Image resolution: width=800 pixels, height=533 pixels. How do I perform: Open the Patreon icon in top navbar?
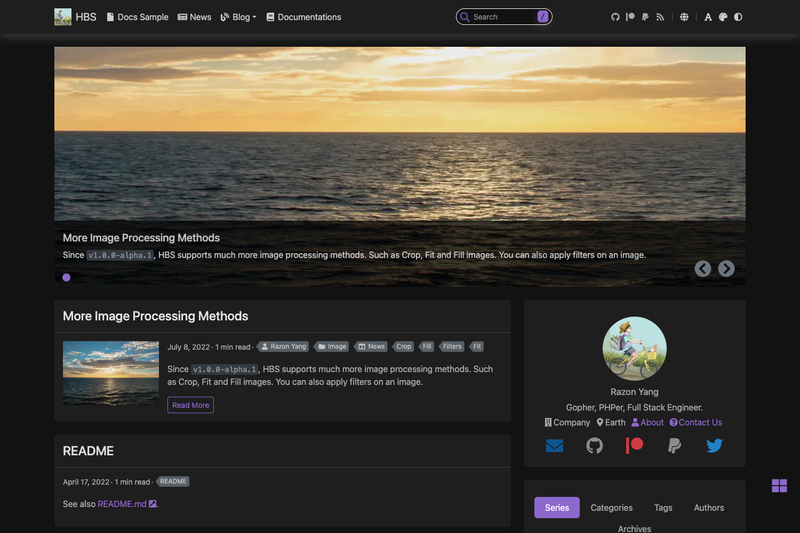pyautogui.click(x=631, y=17)
